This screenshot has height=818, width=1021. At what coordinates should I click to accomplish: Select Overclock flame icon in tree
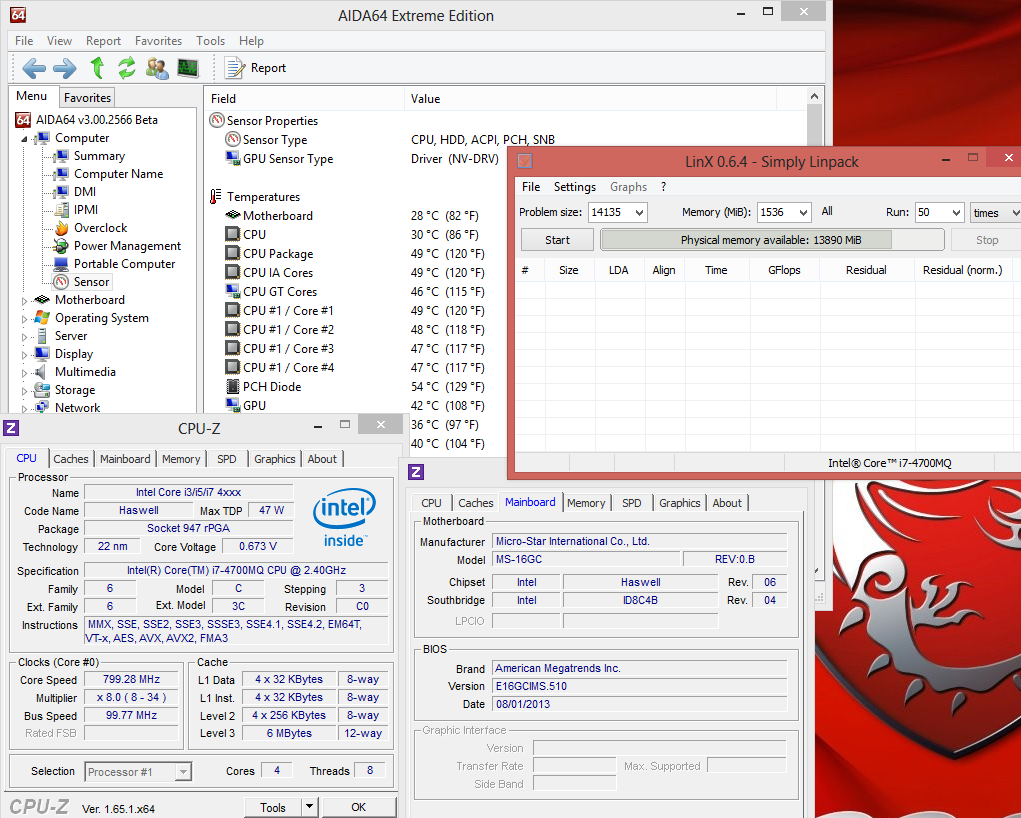(61, 228)
